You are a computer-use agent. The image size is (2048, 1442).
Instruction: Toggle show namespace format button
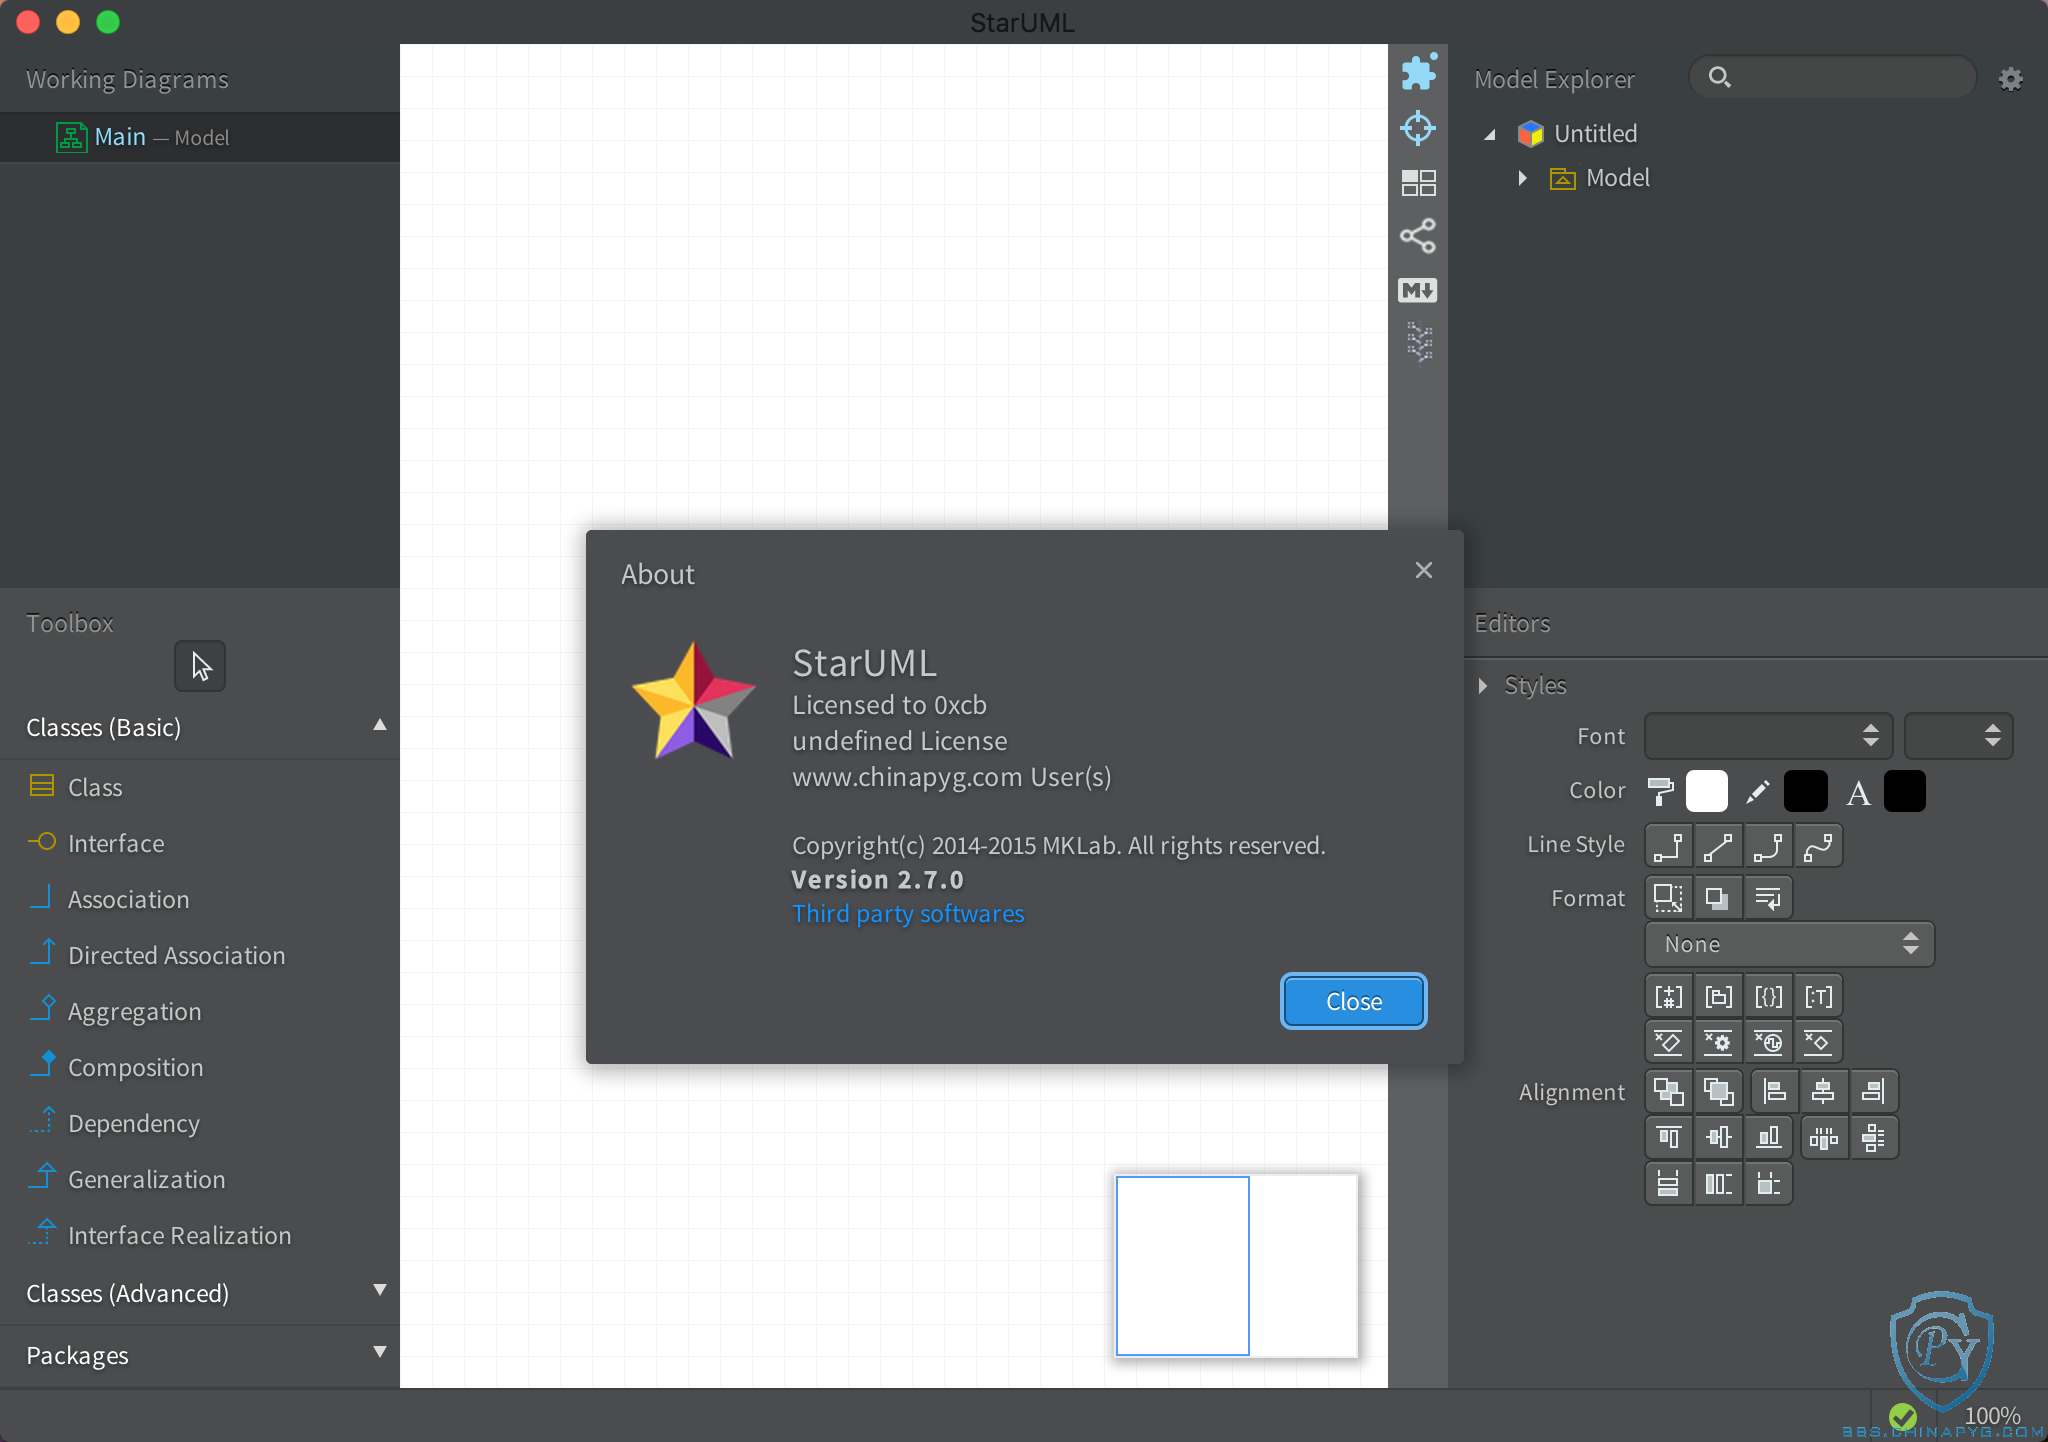tap(1718, 997)
